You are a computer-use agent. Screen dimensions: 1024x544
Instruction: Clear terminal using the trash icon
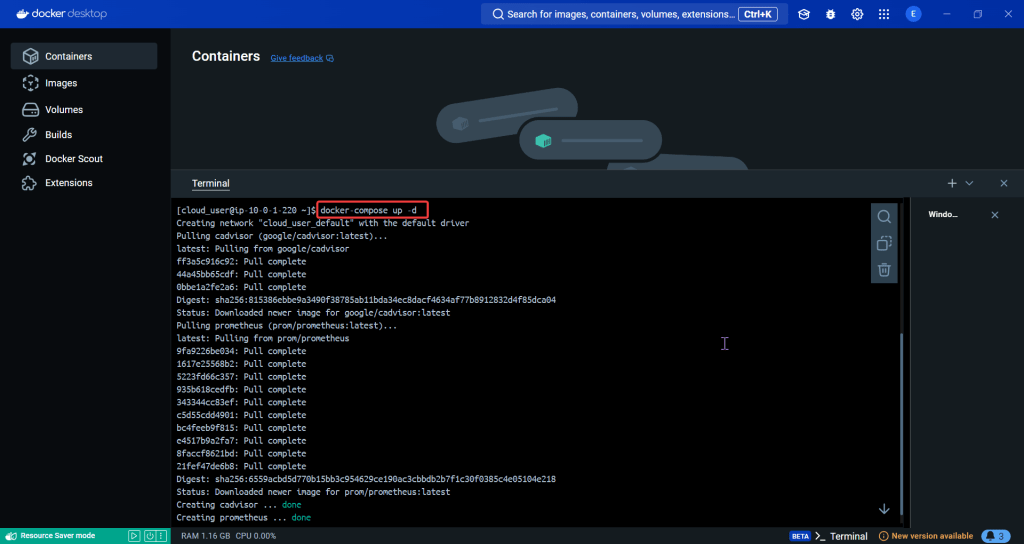click(x=884, y=270)
